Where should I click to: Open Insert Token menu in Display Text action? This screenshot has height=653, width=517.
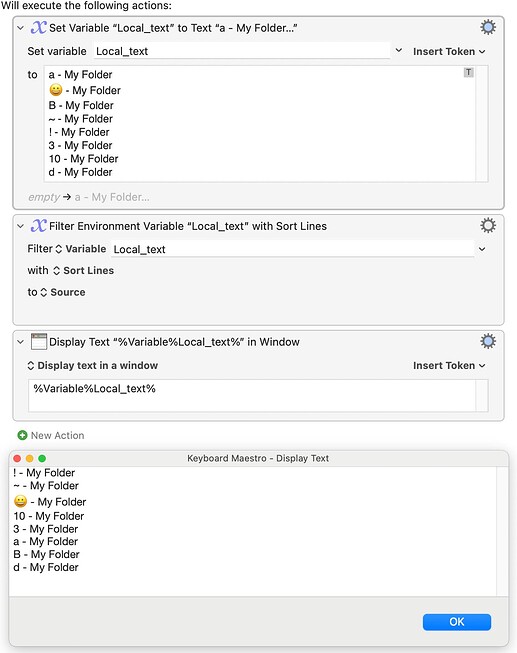point(449,365)
